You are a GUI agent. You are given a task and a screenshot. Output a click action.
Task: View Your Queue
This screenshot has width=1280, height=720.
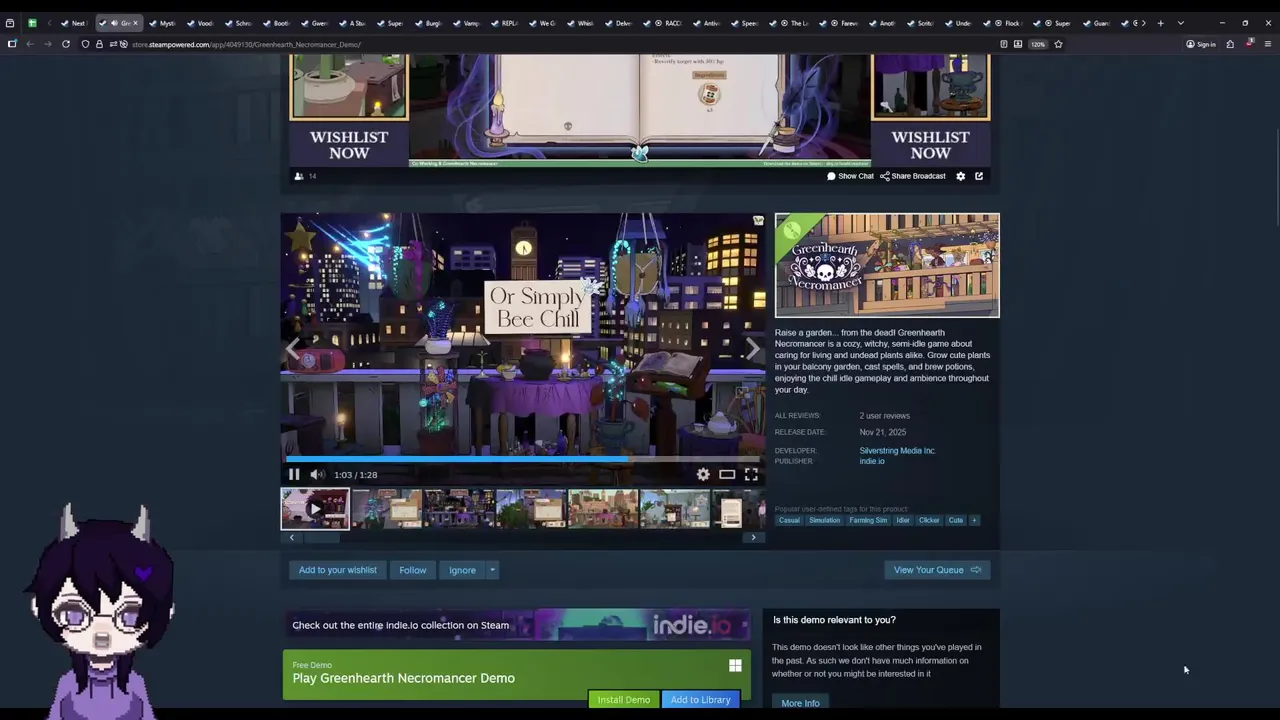(937, 570)
